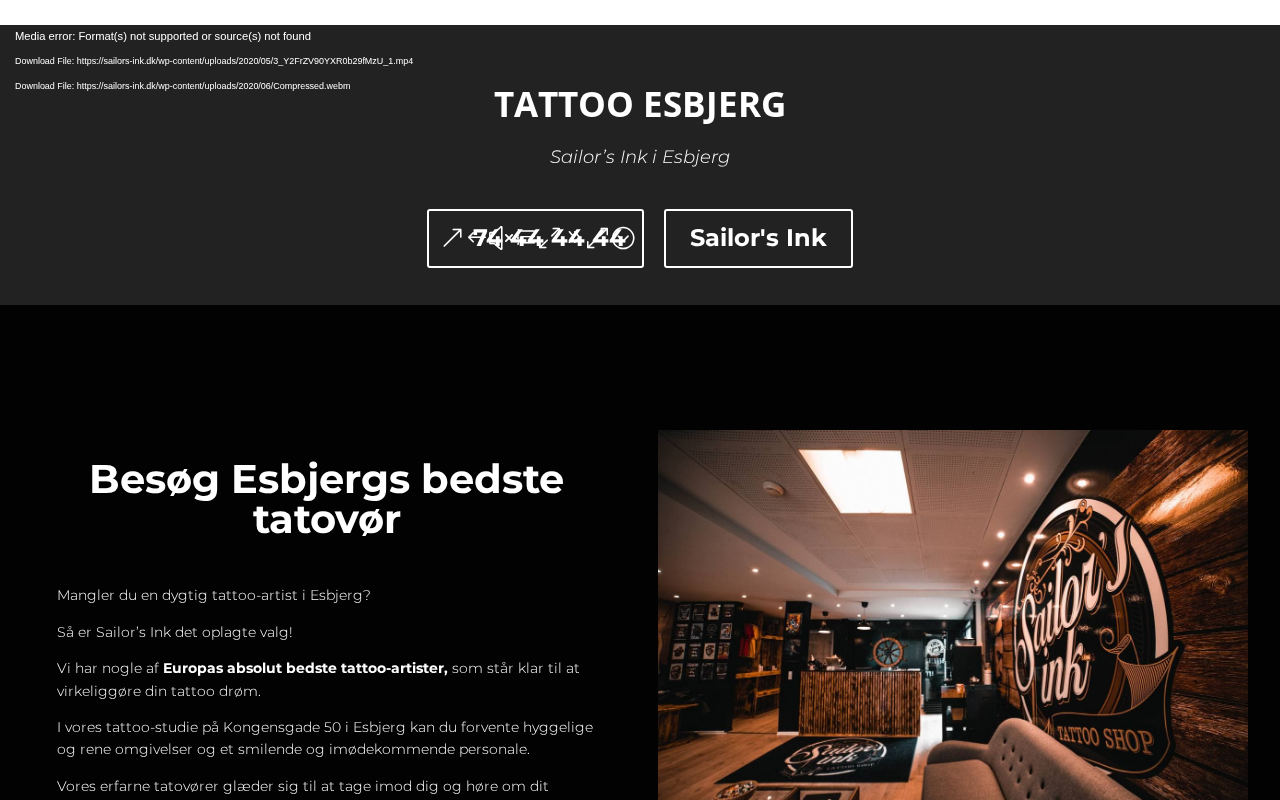Click the paragraph mentioning Kongensgade 50
This screenshot has width=1280, height=800.
pos(327,738)
